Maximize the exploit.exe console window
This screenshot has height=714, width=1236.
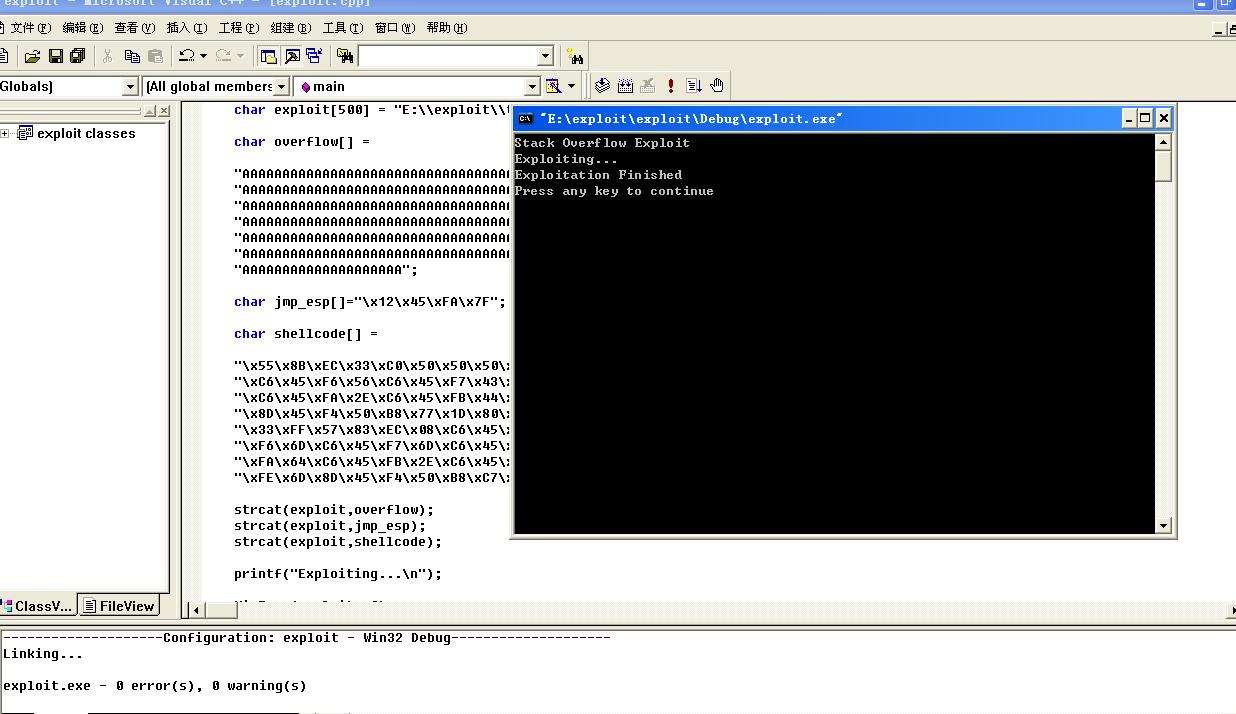[x=1146, y=118]
